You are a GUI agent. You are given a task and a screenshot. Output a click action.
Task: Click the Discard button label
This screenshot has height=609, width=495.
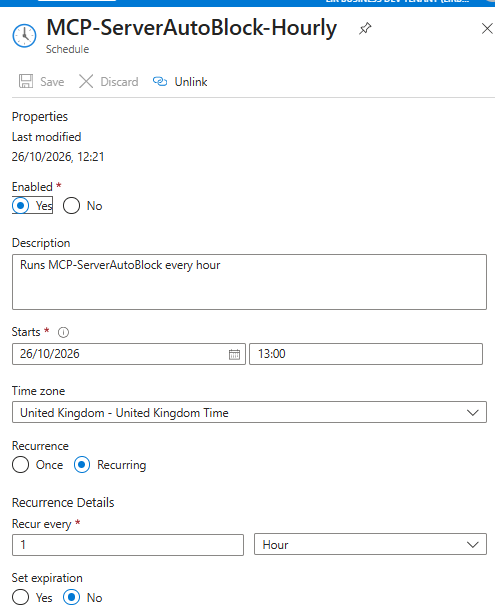[x=119, y=82]
